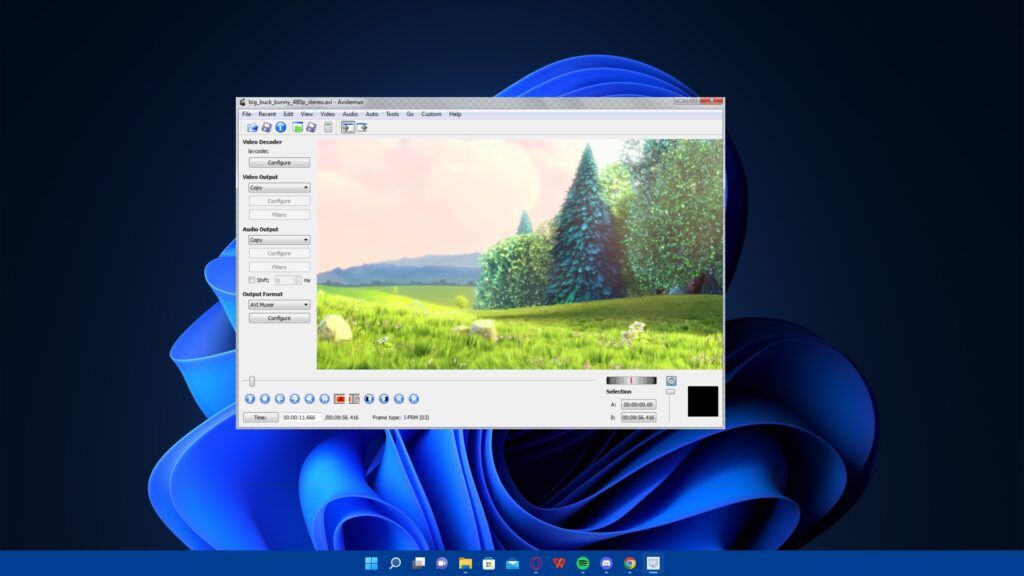The image size is (1024, 576).
Task: Open the Audio menu
Action: pyautogui.click(x=350, y=114)
